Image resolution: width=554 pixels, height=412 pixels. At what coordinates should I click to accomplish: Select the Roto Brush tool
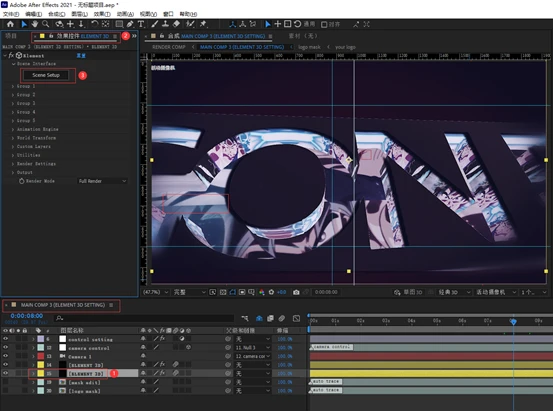coord(190,24)
